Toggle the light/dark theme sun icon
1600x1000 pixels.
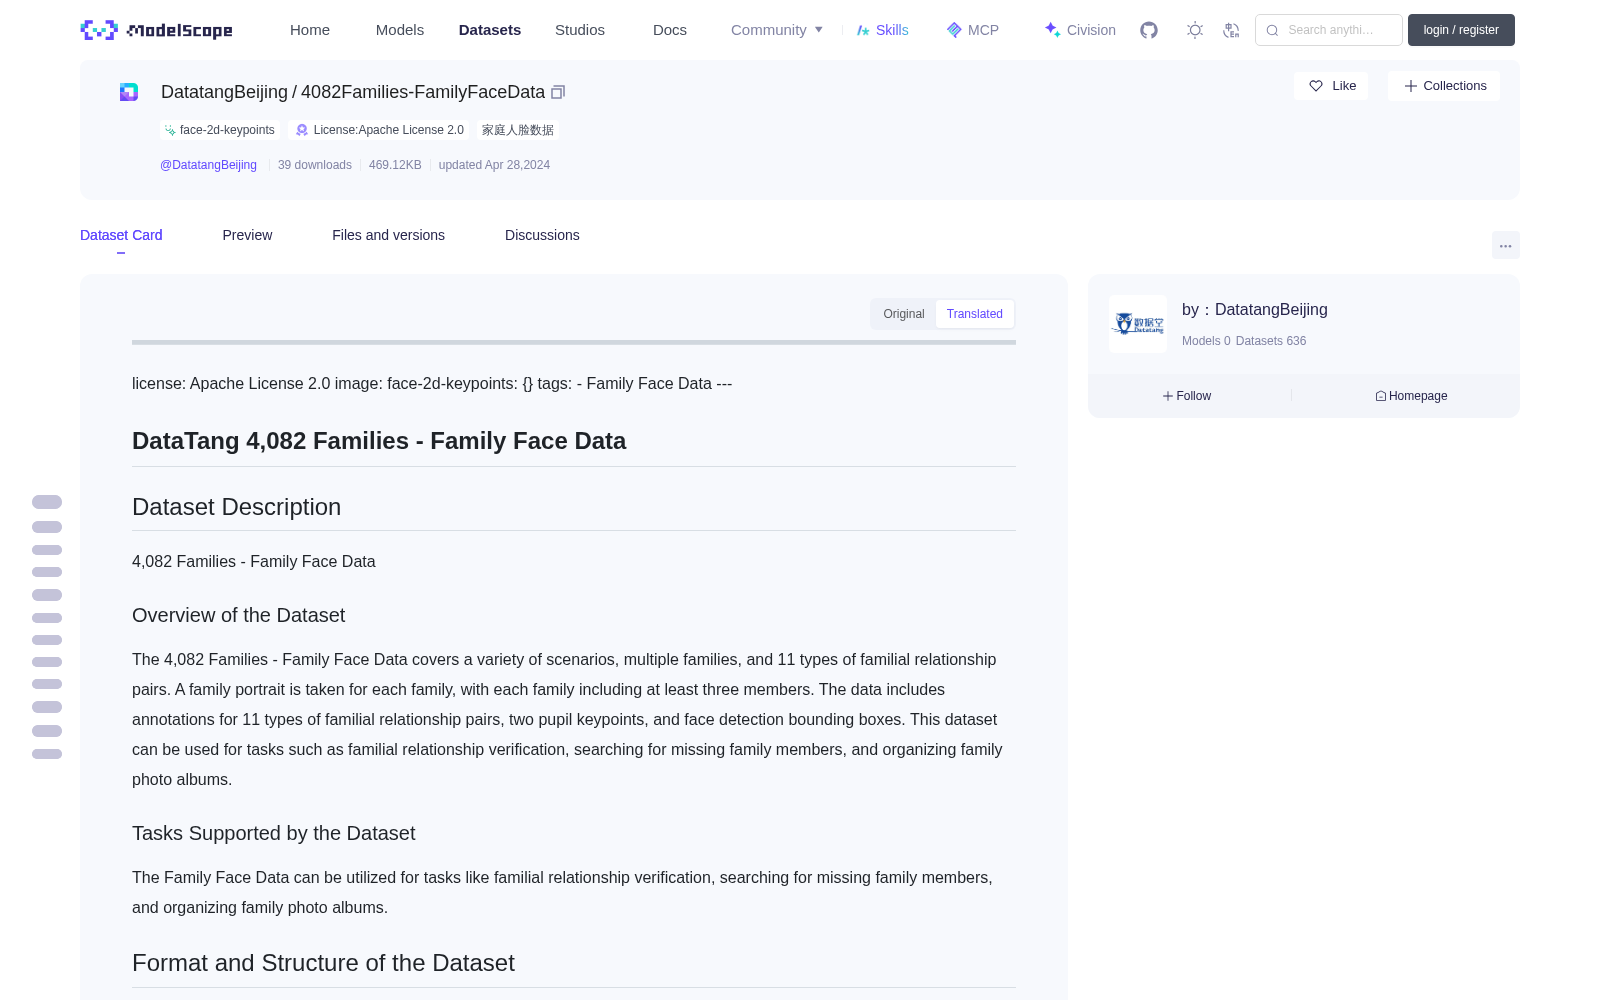(x=1195, y=30)
